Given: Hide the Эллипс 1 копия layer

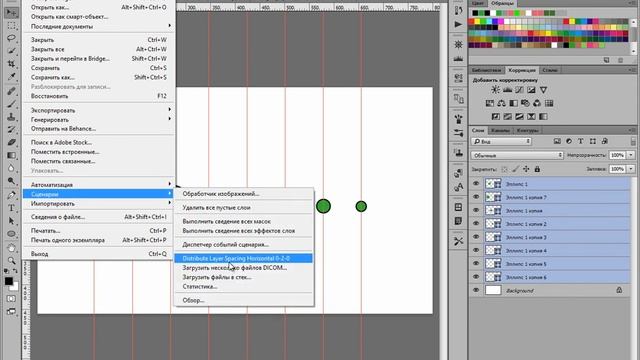Looking at the screenshot, I should [476, 210].
